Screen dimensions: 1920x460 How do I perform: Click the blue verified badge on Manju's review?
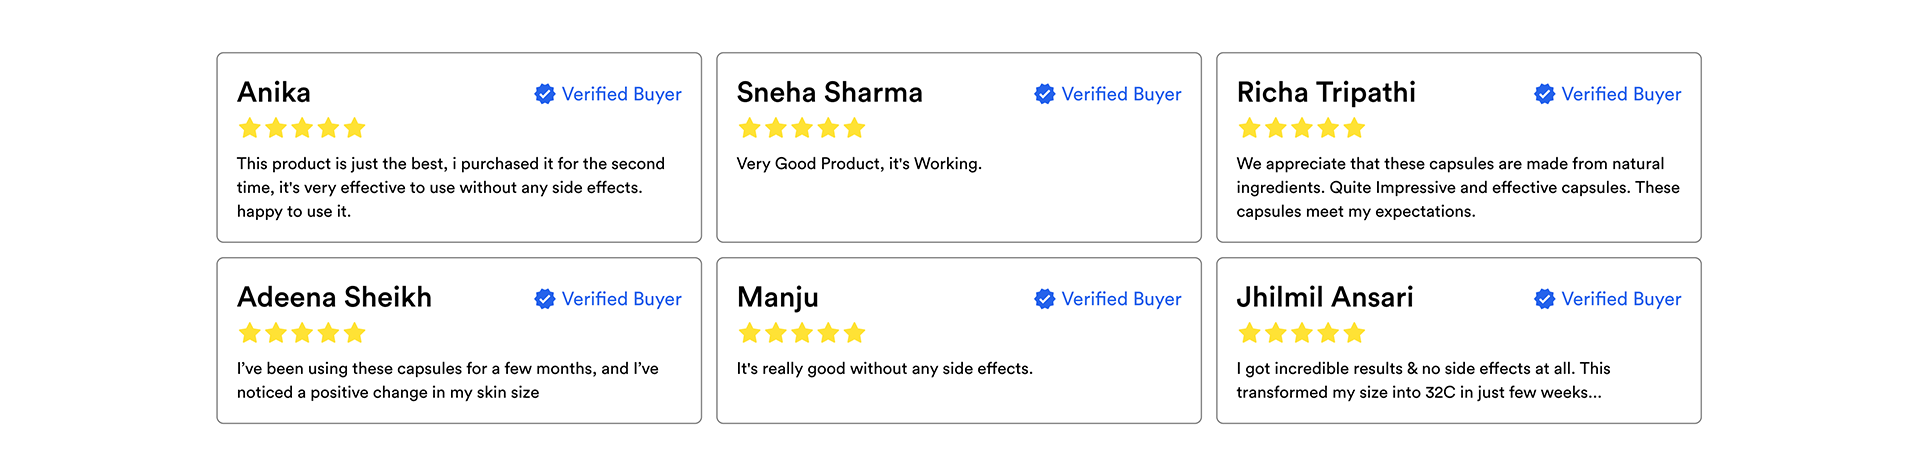tap(1045, 299)
